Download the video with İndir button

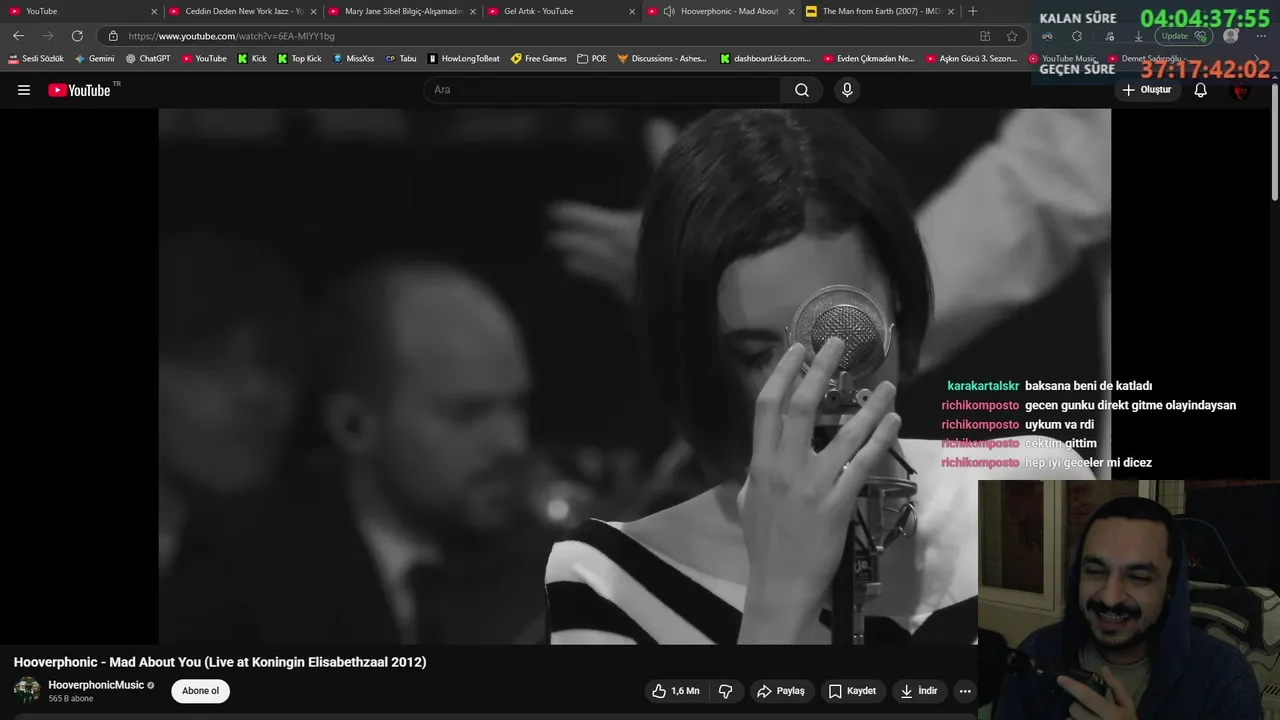919,691
